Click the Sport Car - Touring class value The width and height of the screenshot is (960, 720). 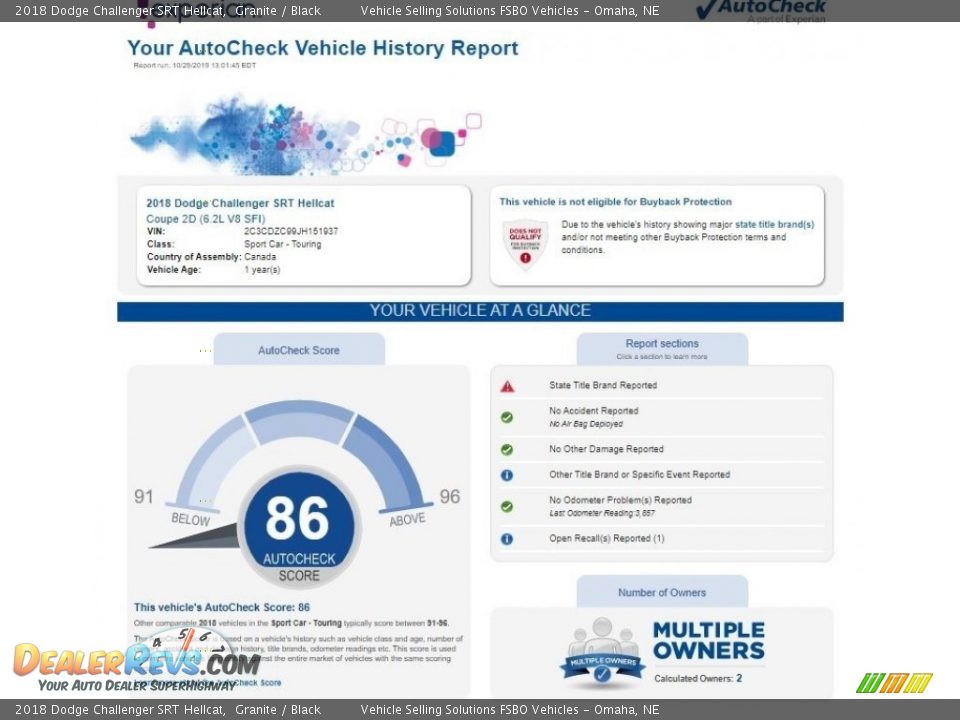pyautogui.click(x=282, y=244)
